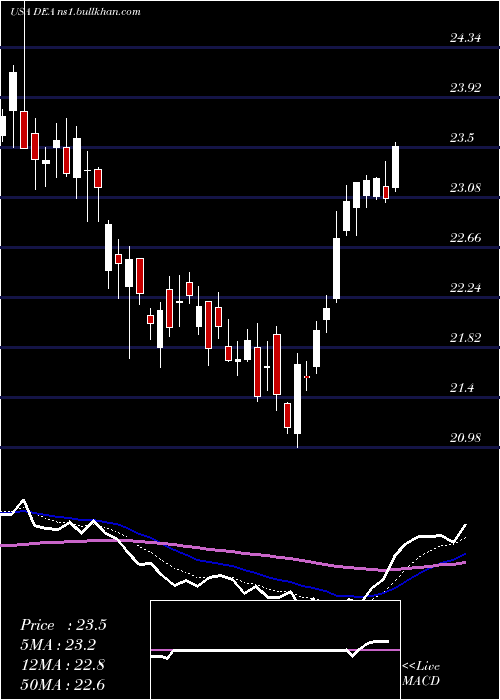Screen dimensions: 500x700
Task: Click the 24.34 price axis label
Action: 466,38
